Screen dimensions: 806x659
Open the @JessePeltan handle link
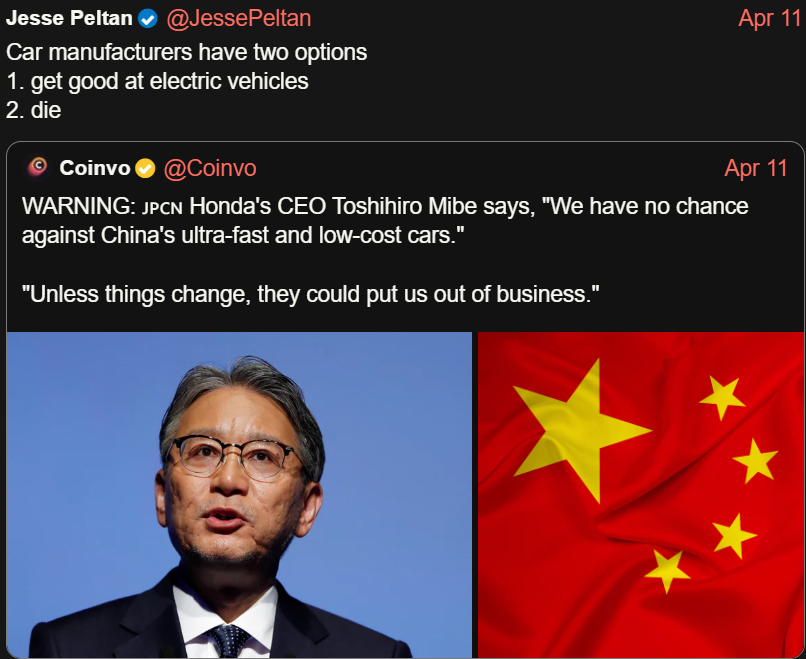pyautogui.click(x=239, y=19)
